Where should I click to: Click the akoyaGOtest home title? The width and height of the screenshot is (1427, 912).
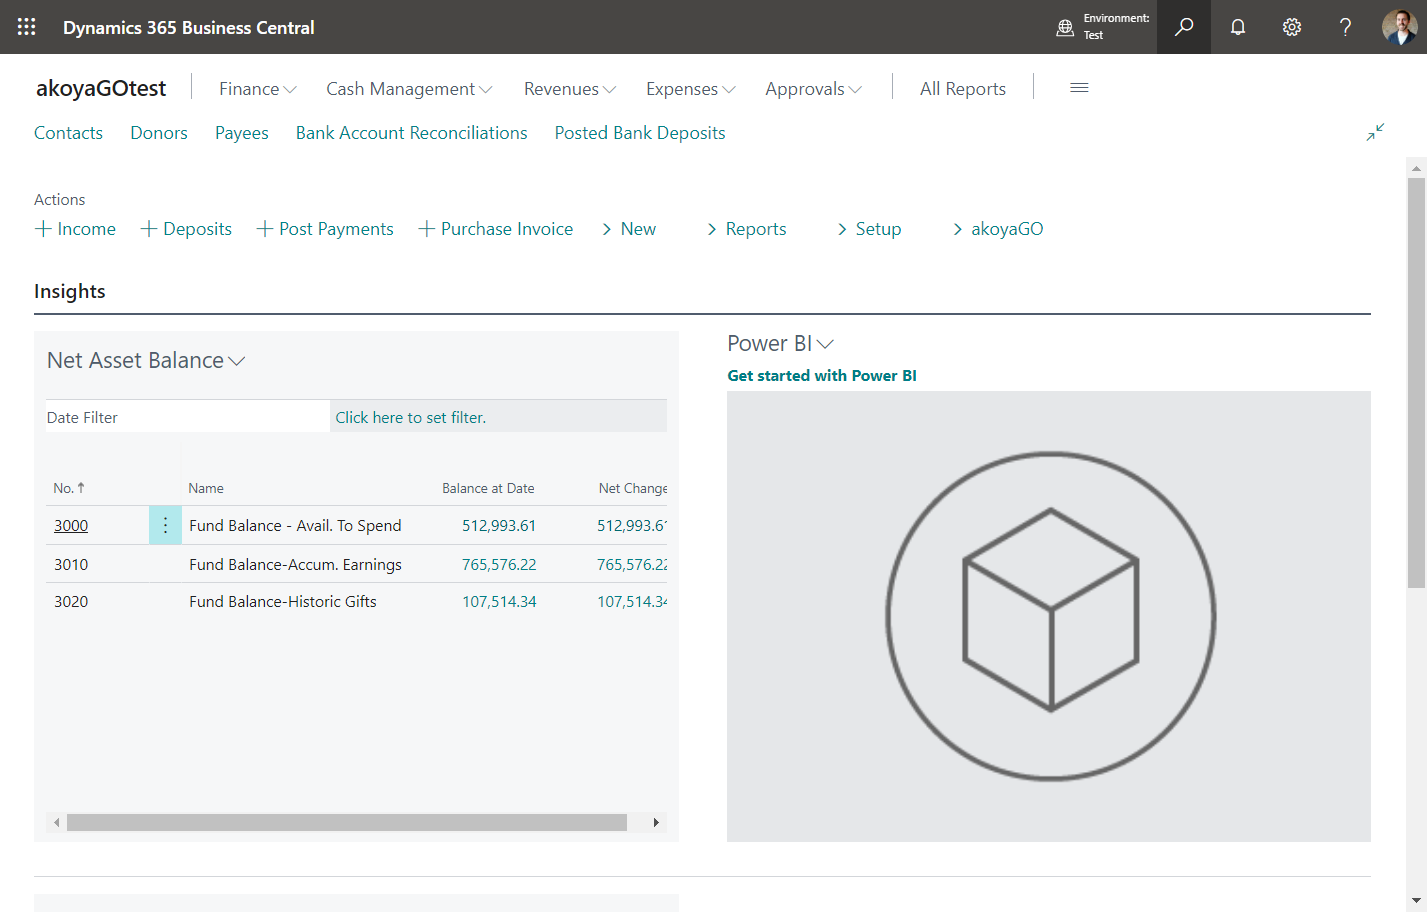click(x=101, y=88)
